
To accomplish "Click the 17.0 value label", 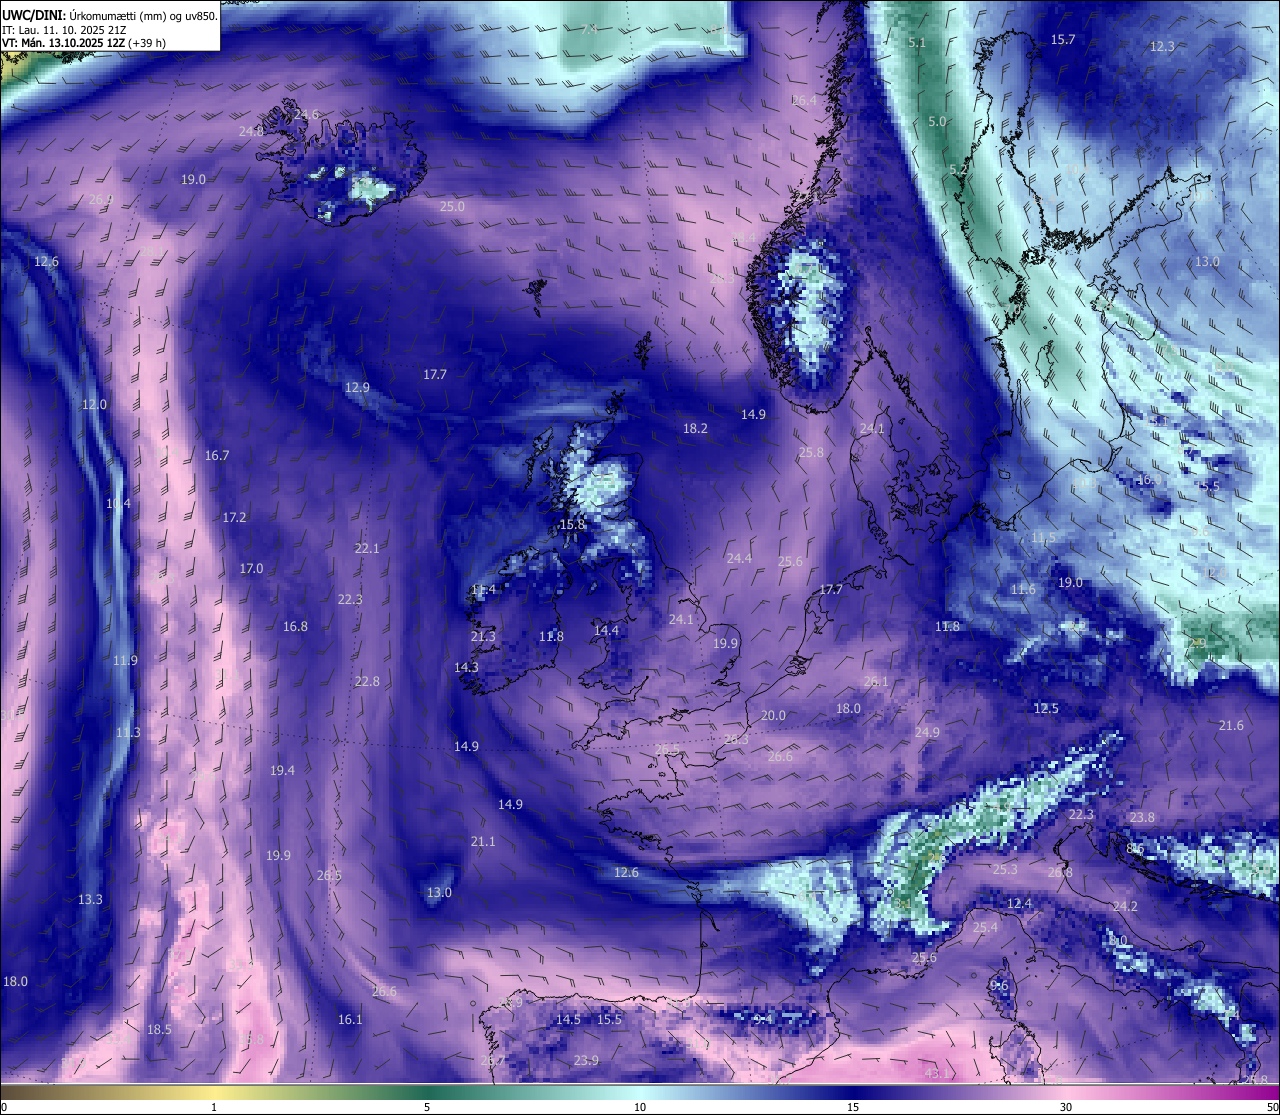I will coord(251,569).
